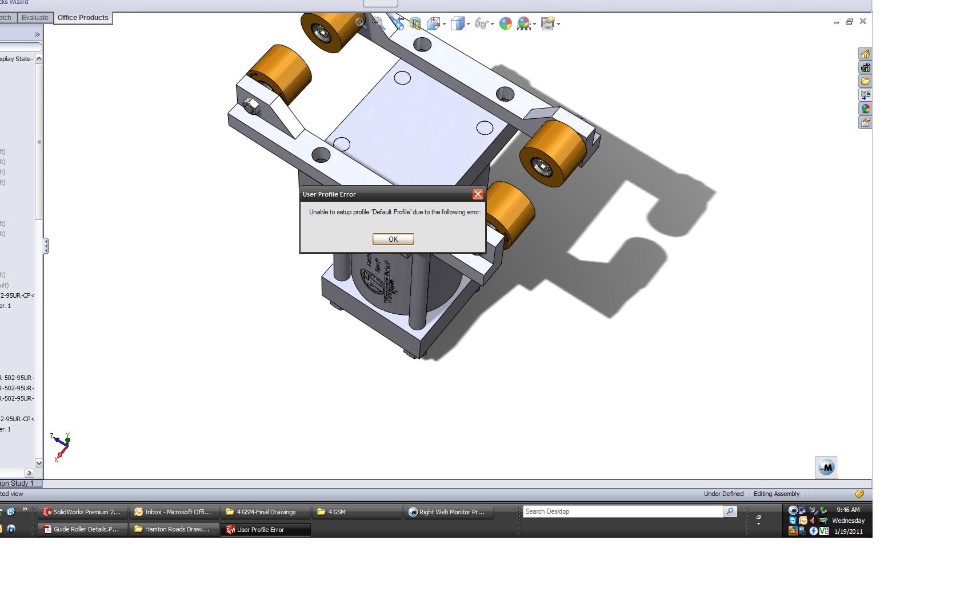Click the feature tree scroll up arrow
The image size is (960, 600).
click(x=39, y=59)
